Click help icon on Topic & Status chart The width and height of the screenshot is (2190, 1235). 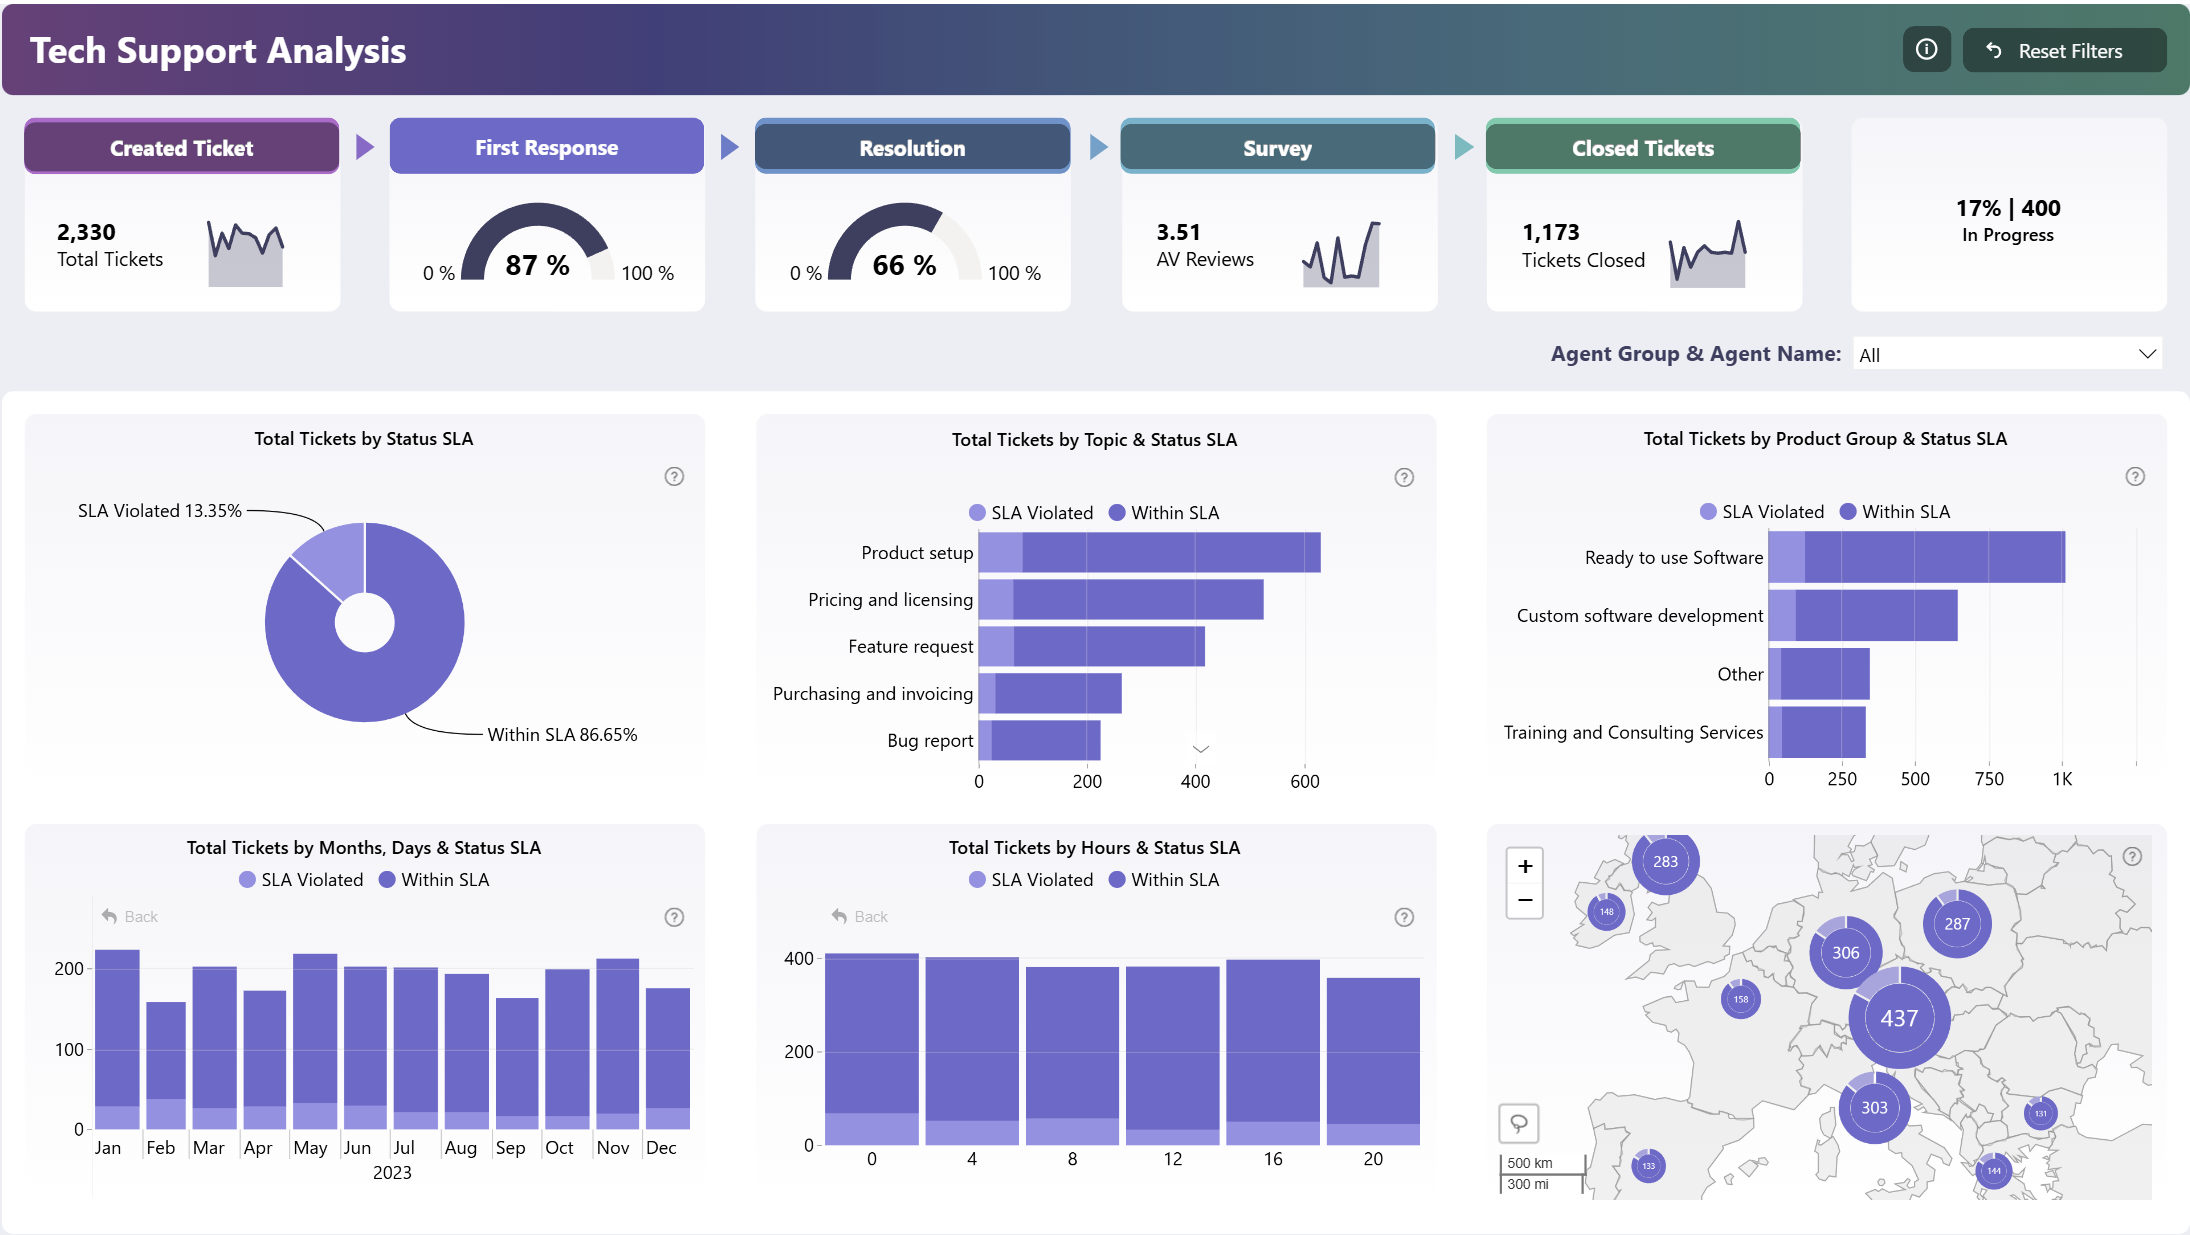(x=1404, y=478)
